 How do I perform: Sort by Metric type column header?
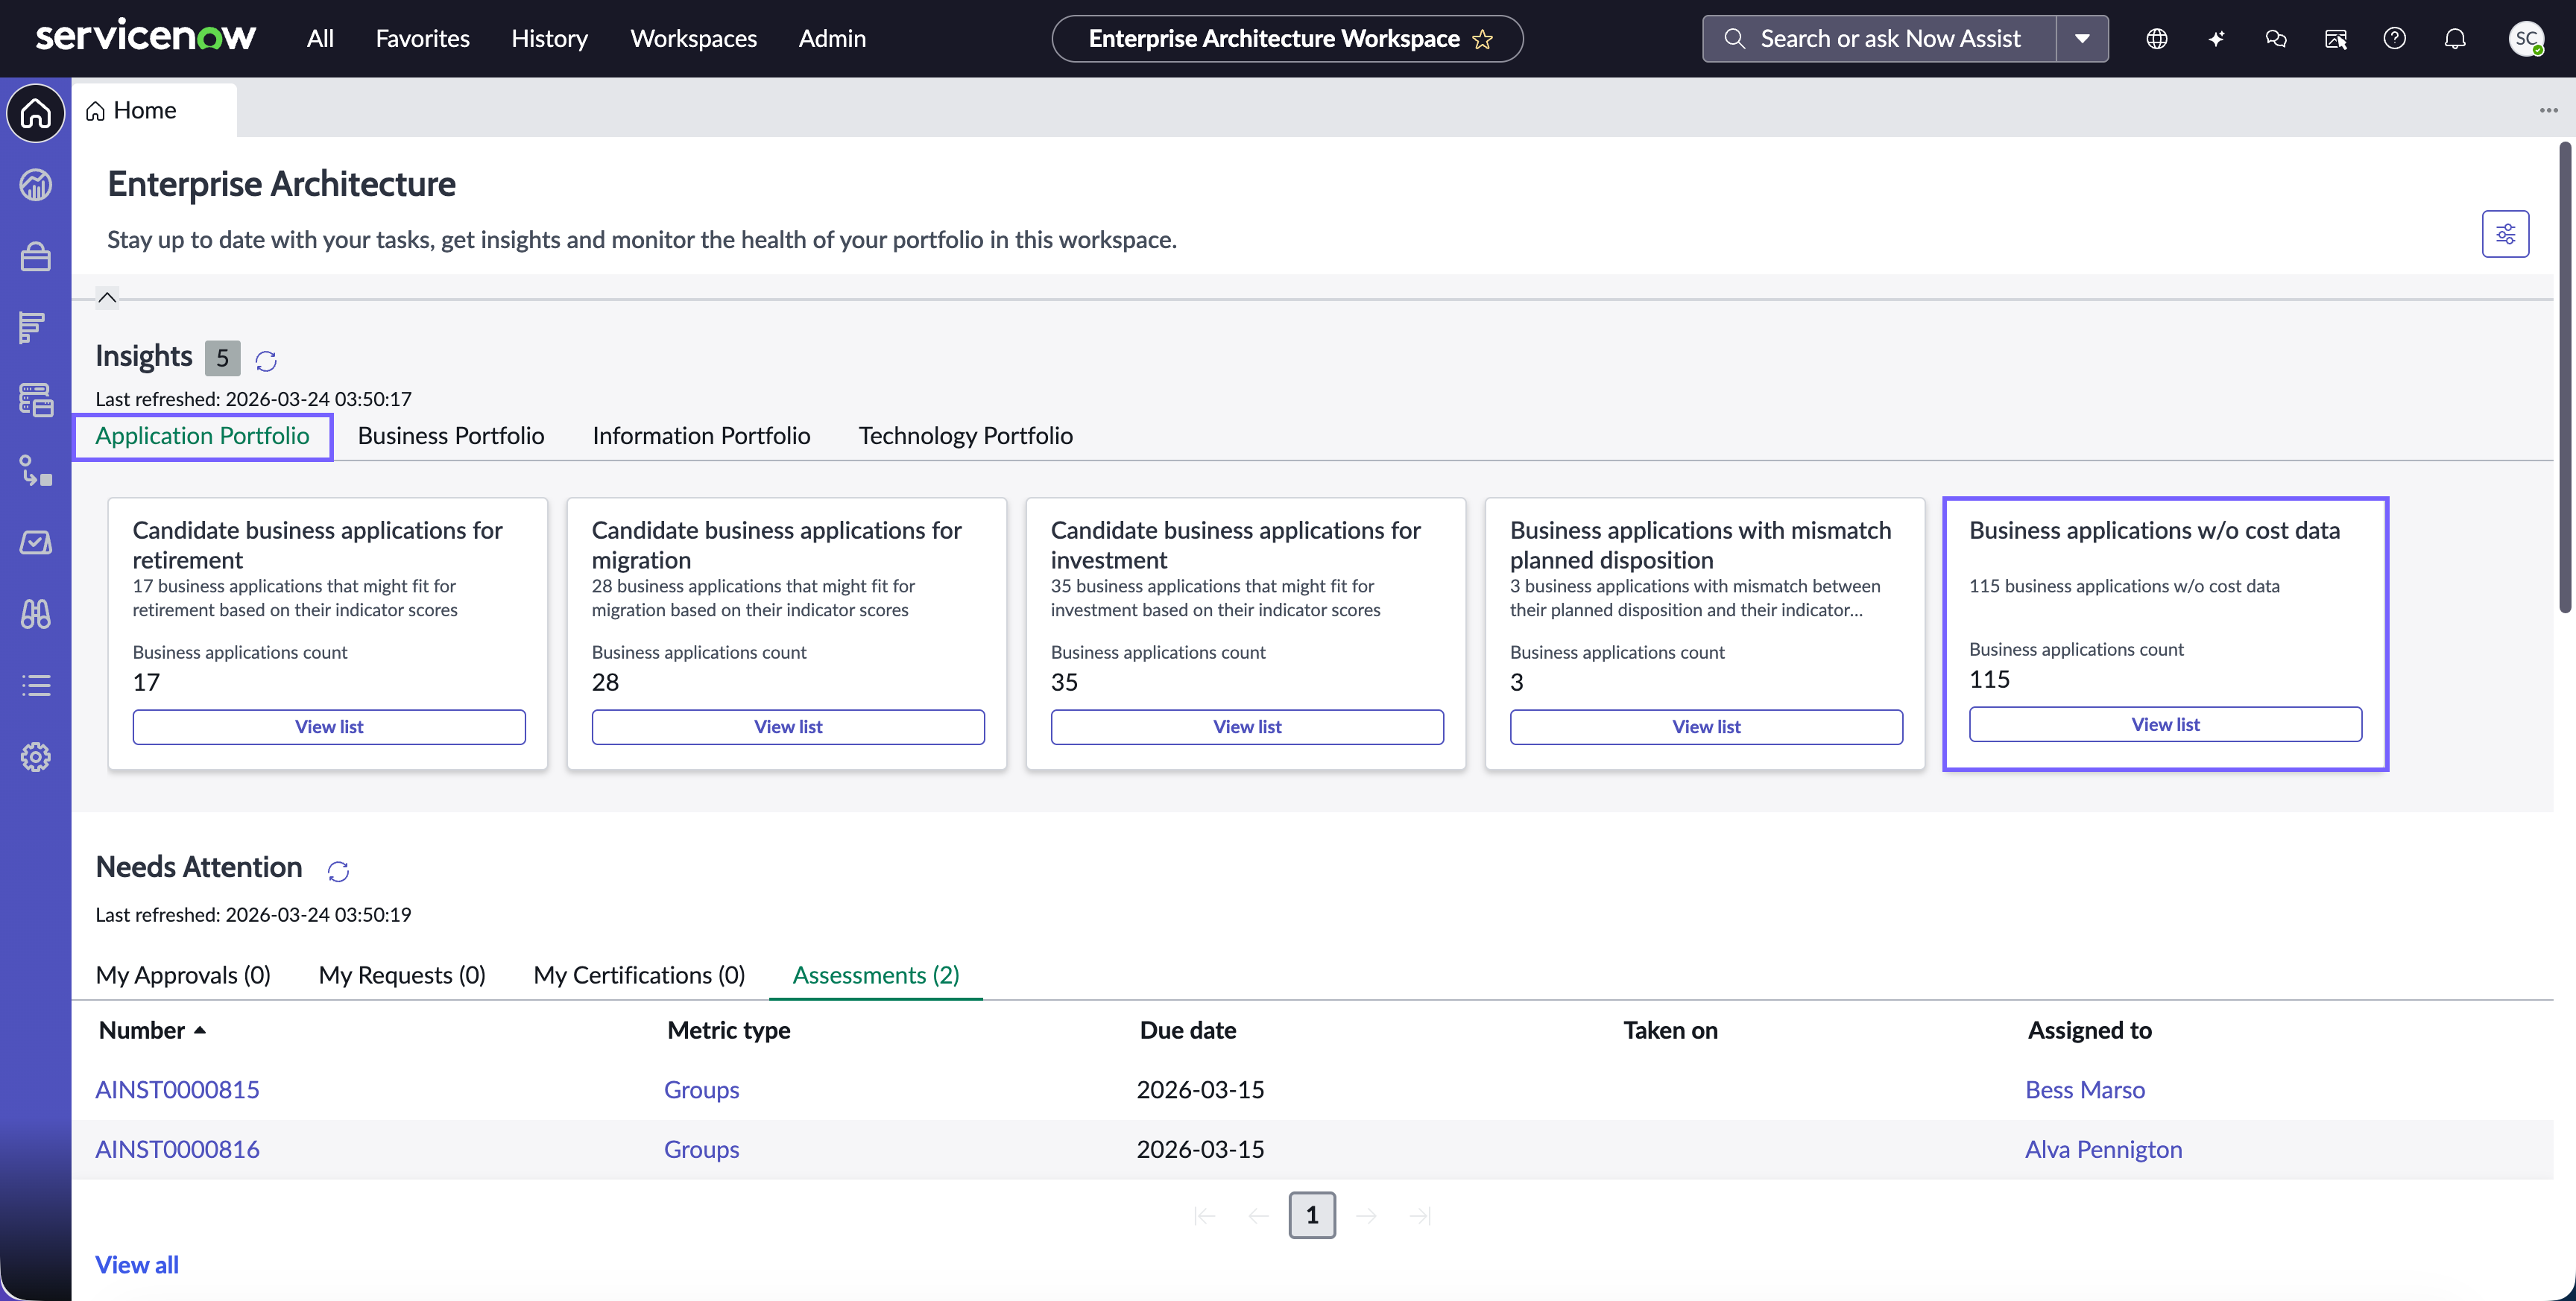728,1030
